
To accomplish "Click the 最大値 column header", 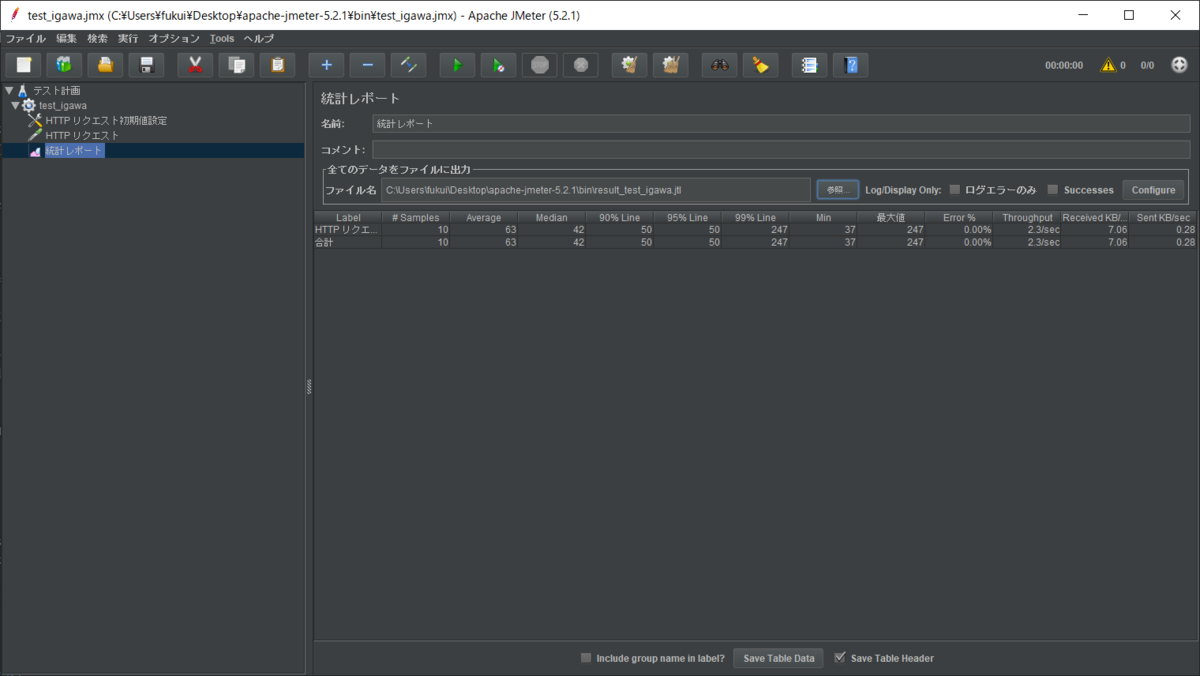I will tap(891, 217).
